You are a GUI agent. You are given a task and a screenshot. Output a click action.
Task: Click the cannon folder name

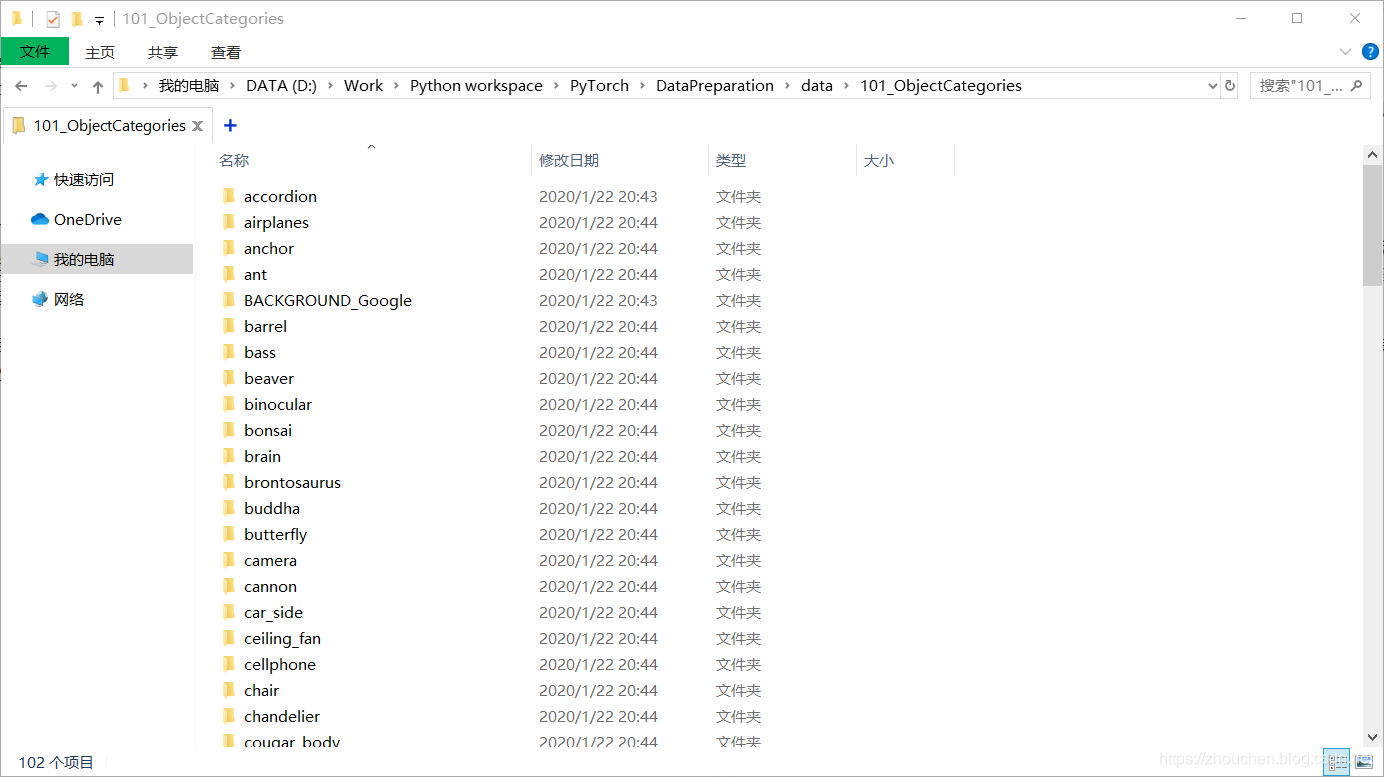tap(270, 586)
